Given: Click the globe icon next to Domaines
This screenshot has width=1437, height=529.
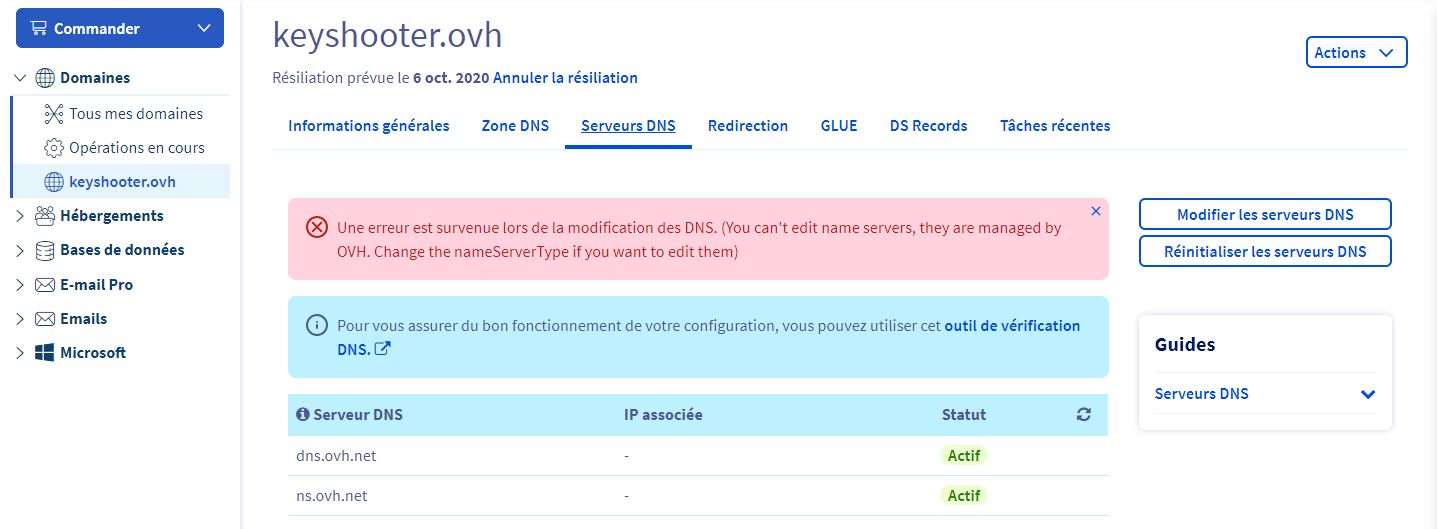Looking at the screenshot, I should point(45,78).
